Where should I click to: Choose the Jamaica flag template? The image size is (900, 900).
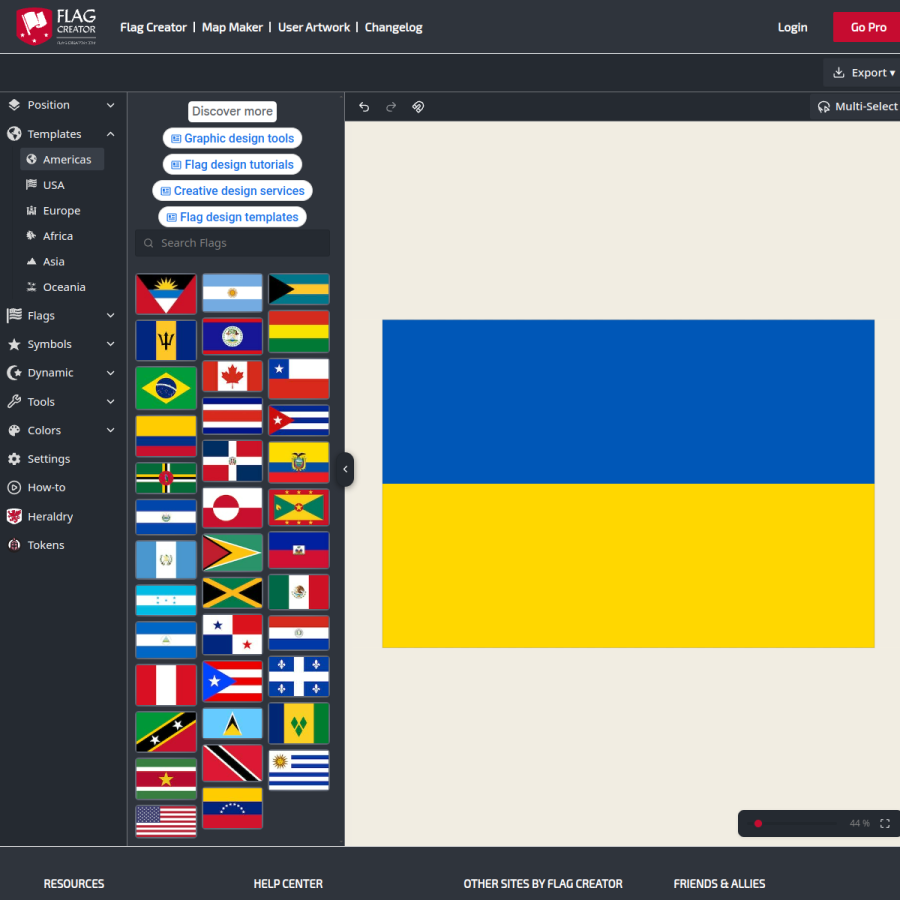(232, 592)
